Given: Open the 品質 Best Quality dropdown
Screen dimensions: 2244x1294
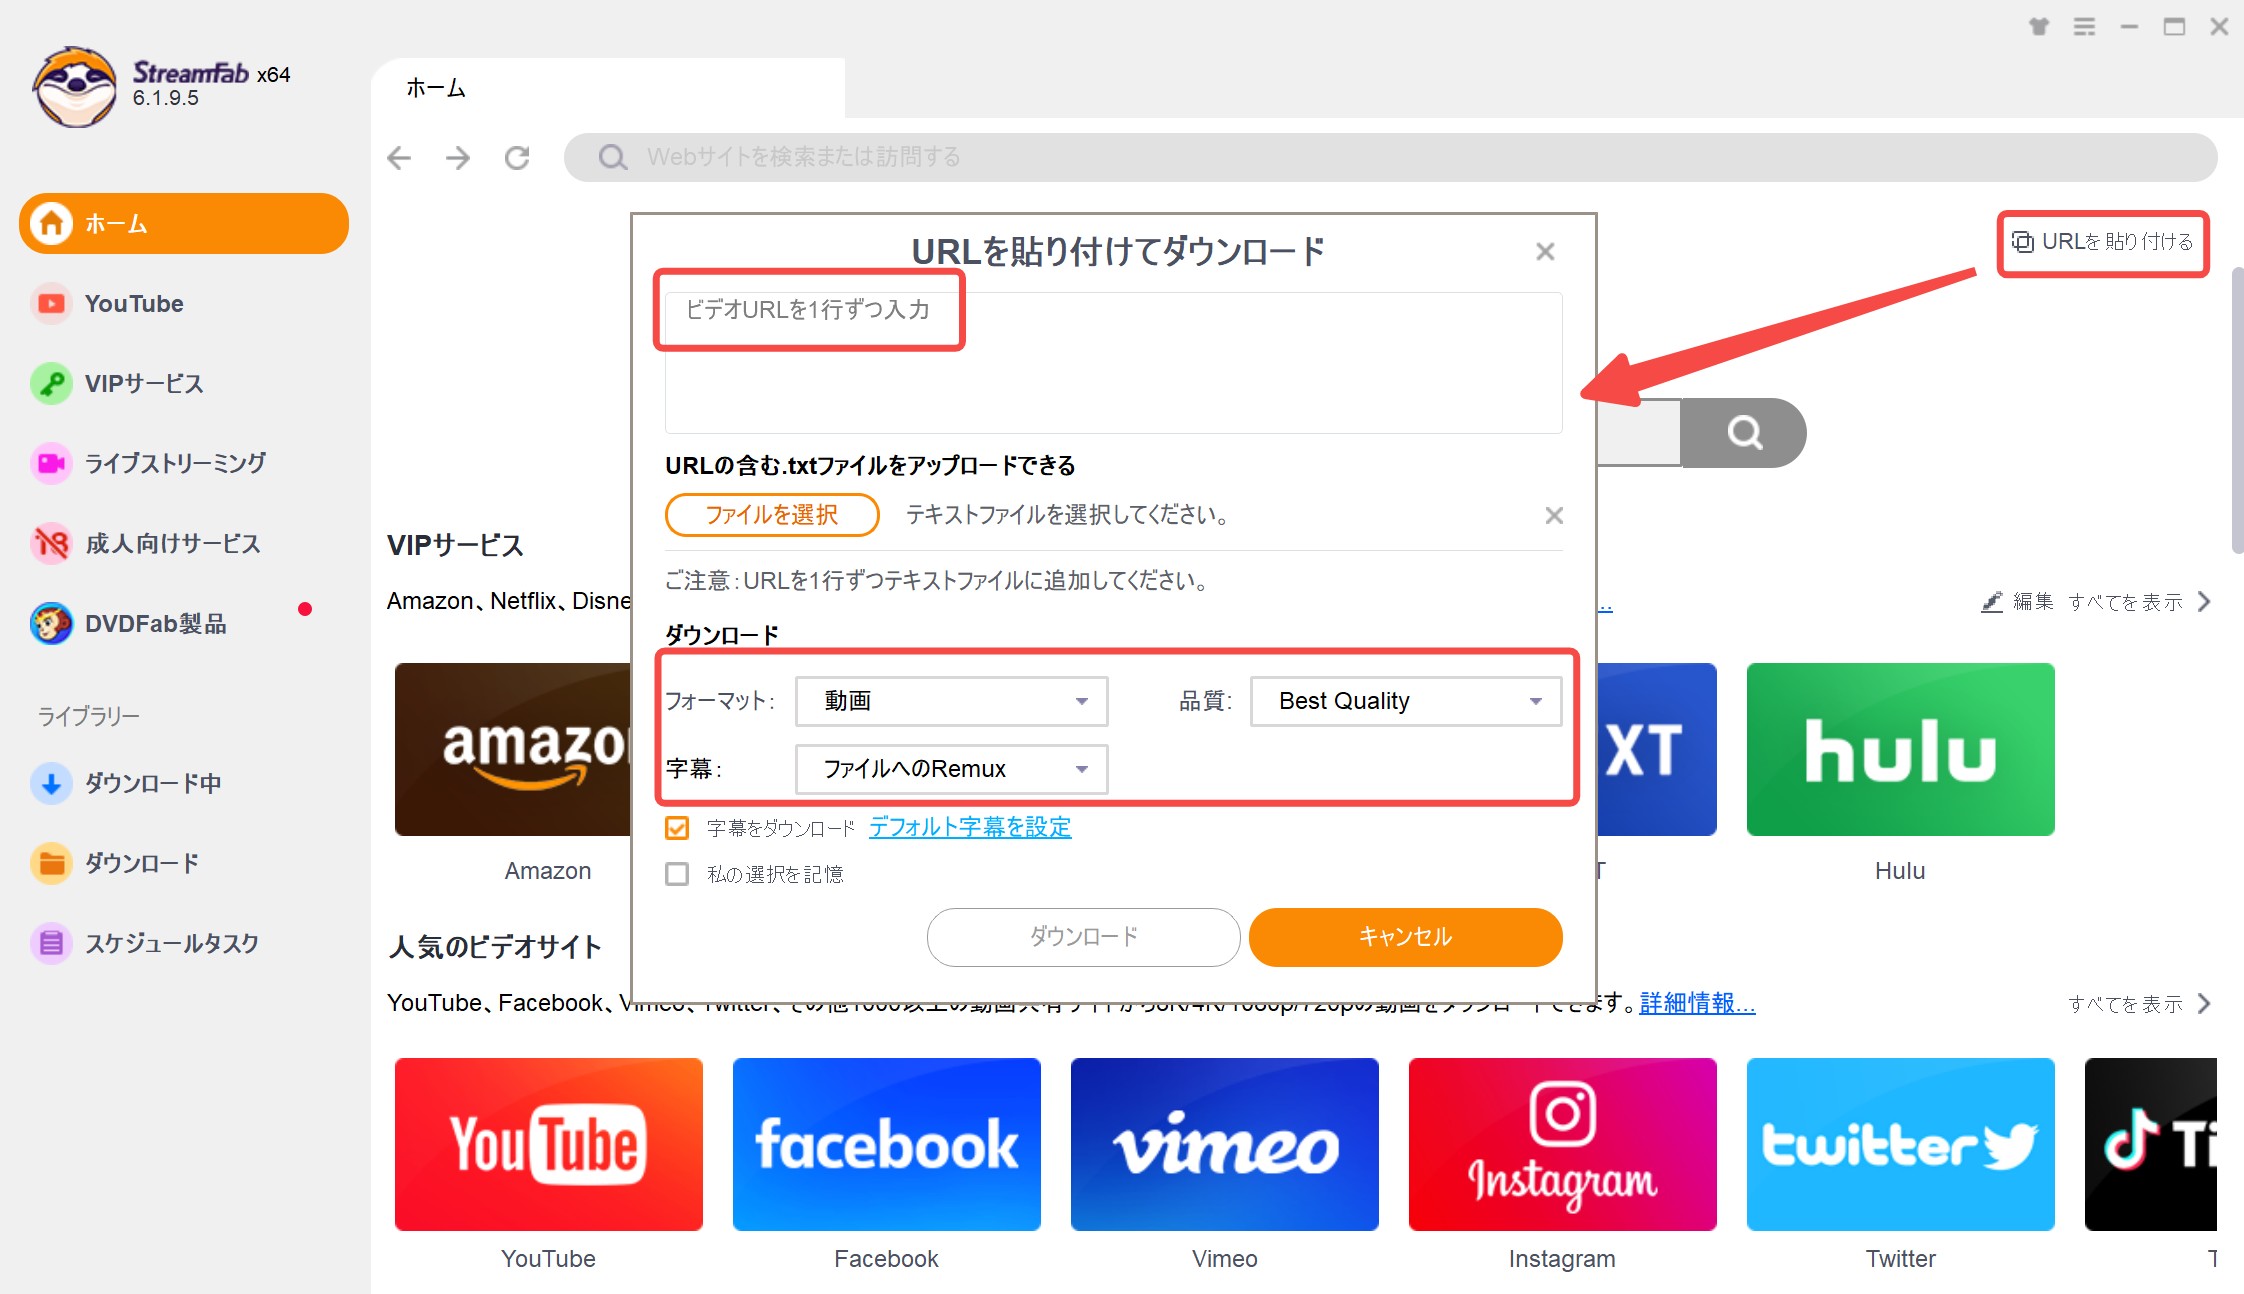Looking at the screenshot, I should click(1406, 701).
